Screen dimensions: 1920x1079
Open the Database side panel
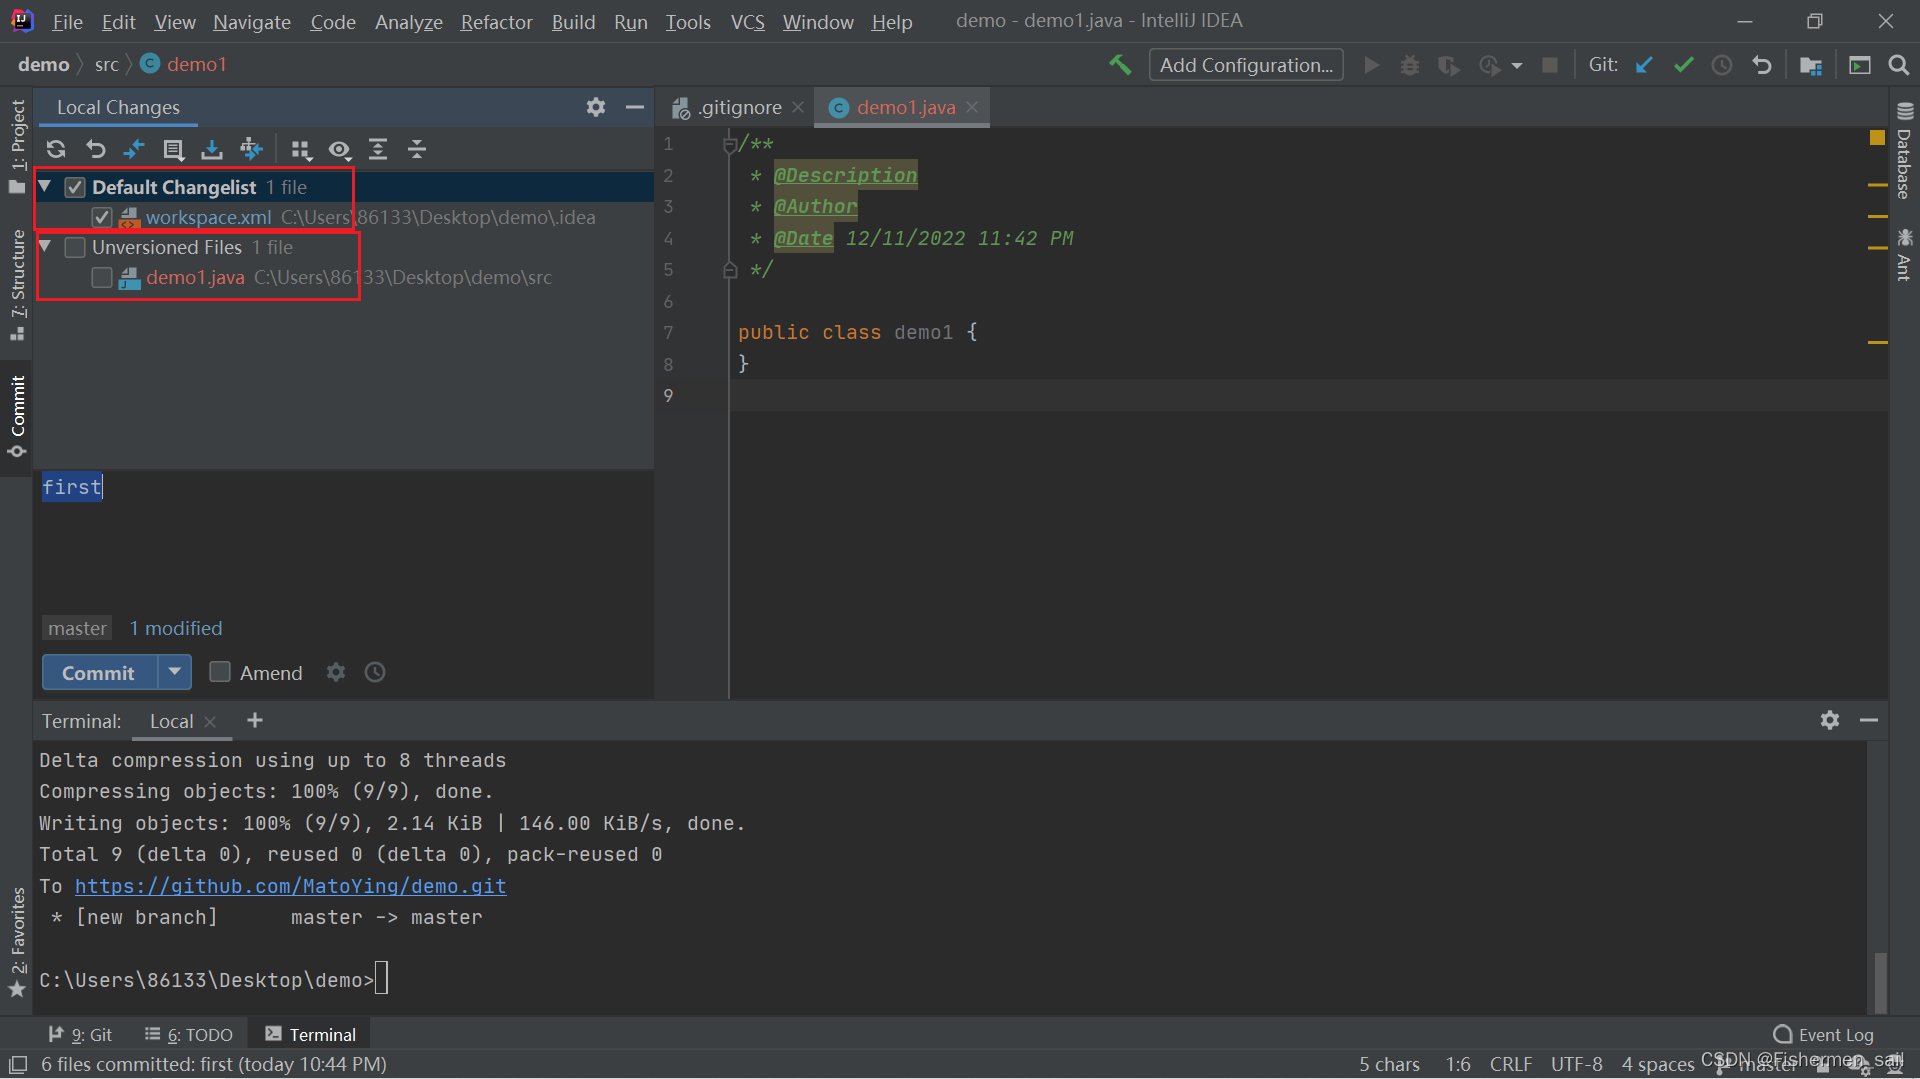(1904, 151)
